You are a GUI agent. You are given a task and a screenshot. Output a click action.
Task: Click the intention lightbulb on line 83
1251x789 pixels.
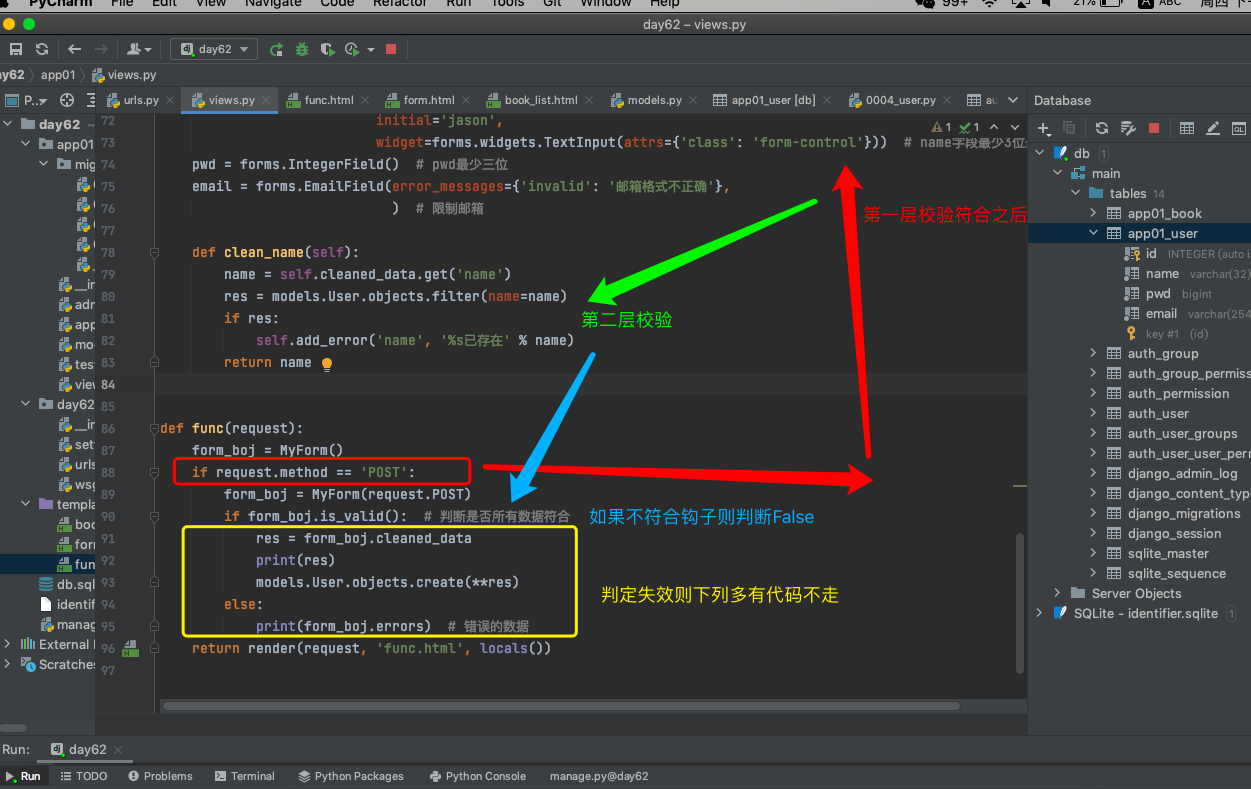[326, 364]
